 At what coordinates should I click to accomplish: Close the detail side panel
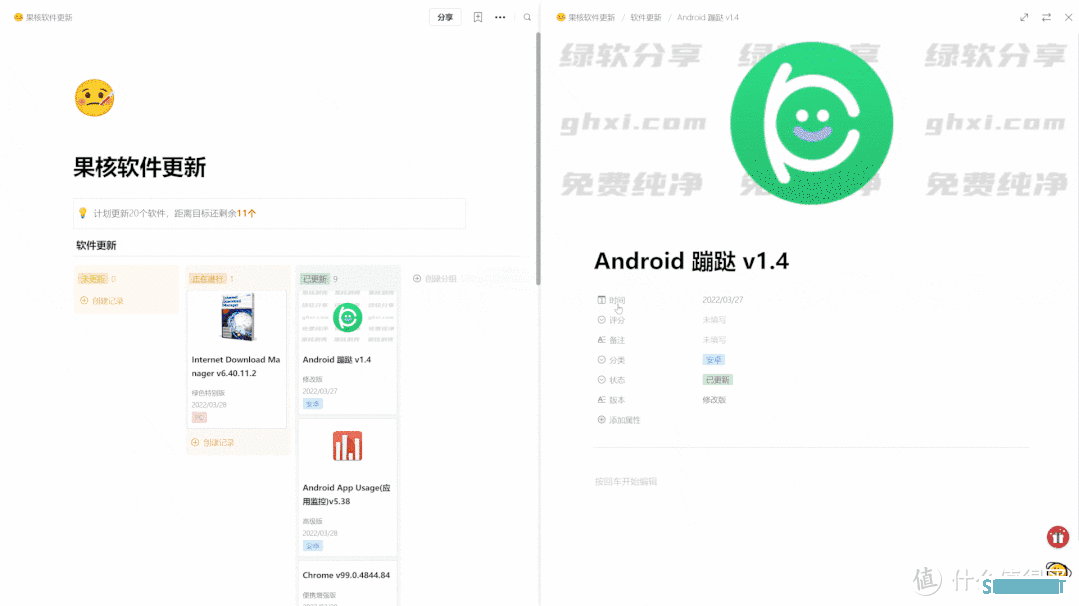[1068, 17]
